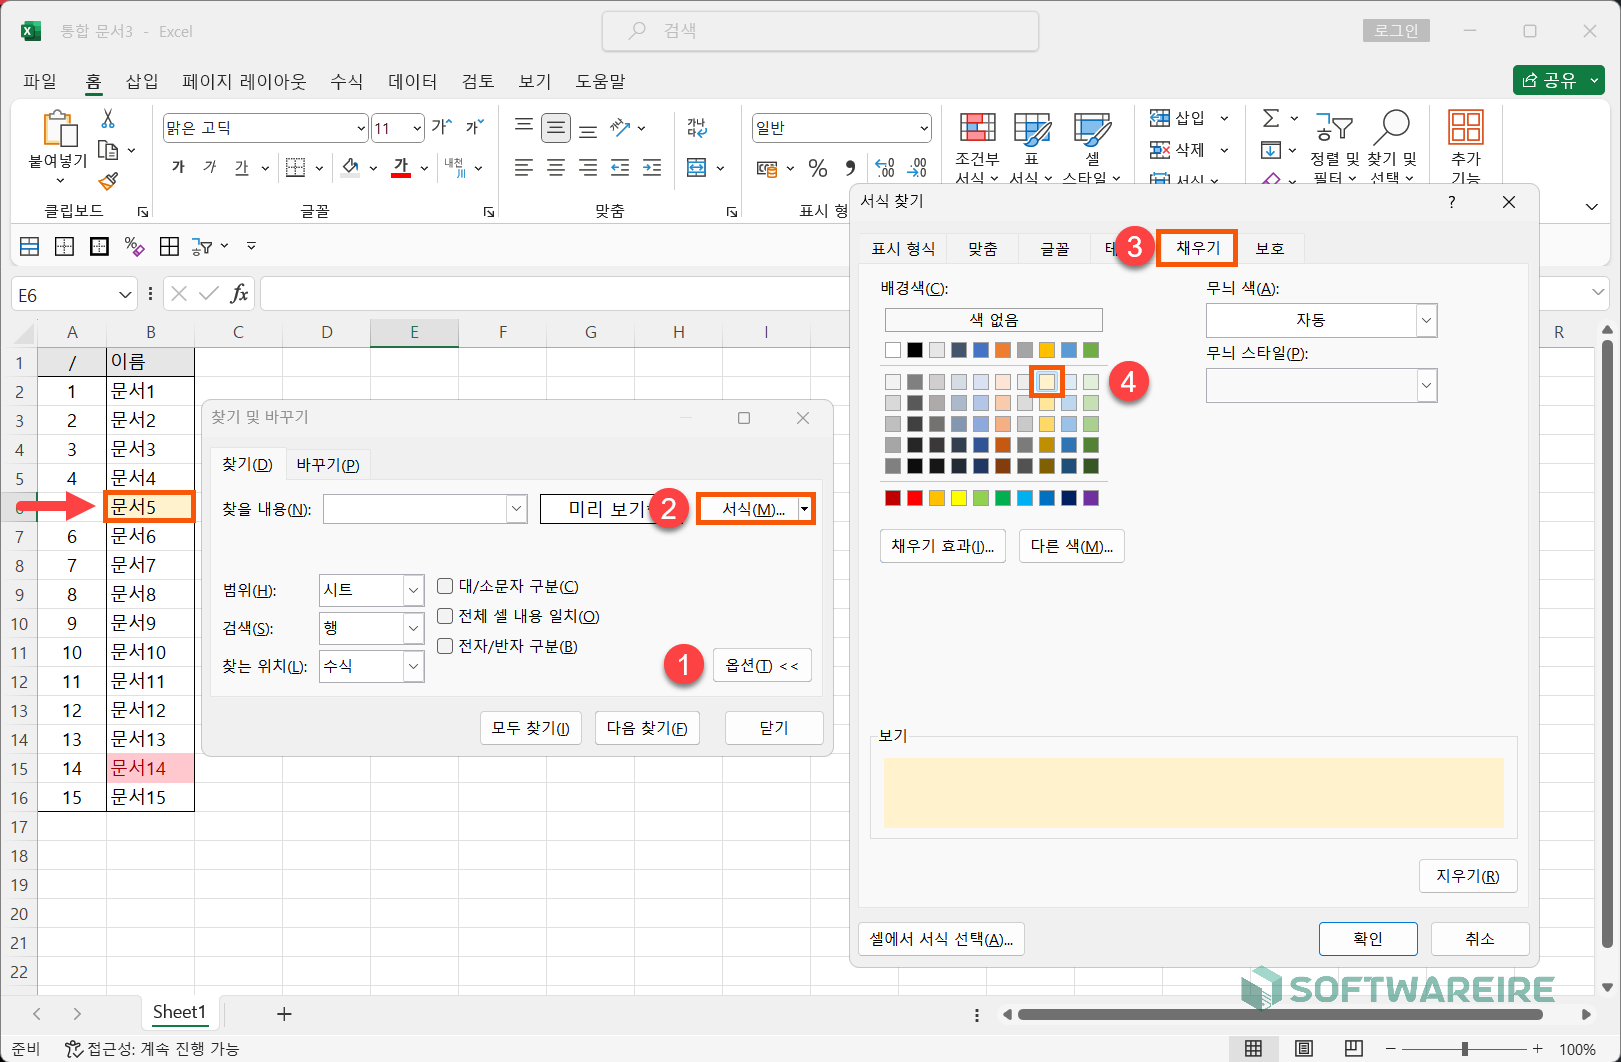Select 색 없음 No Color option
This screenshot has width=1621, height=1062.
(993, 320)
